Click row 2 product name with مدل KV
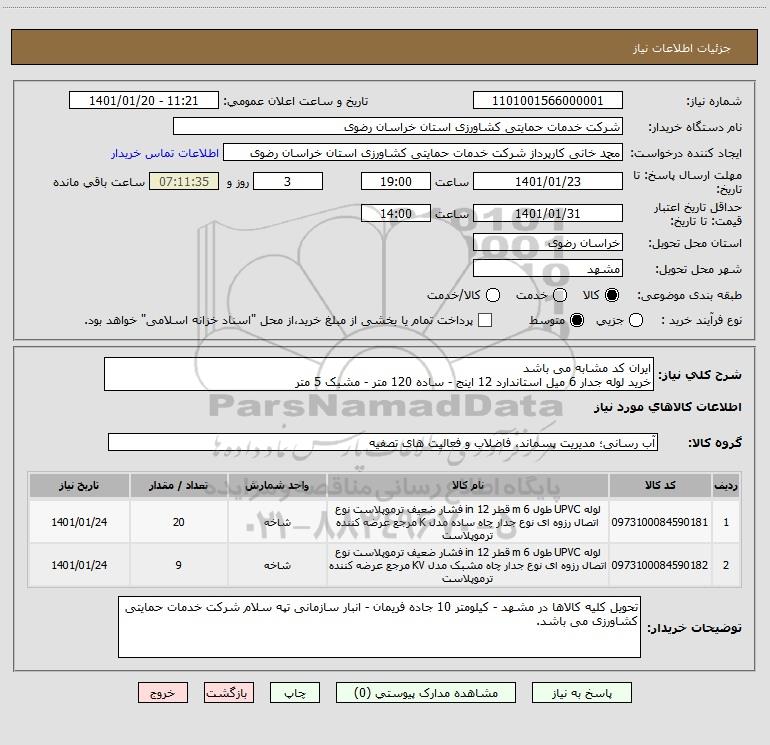The image size is (770, 745). [468, 565]
